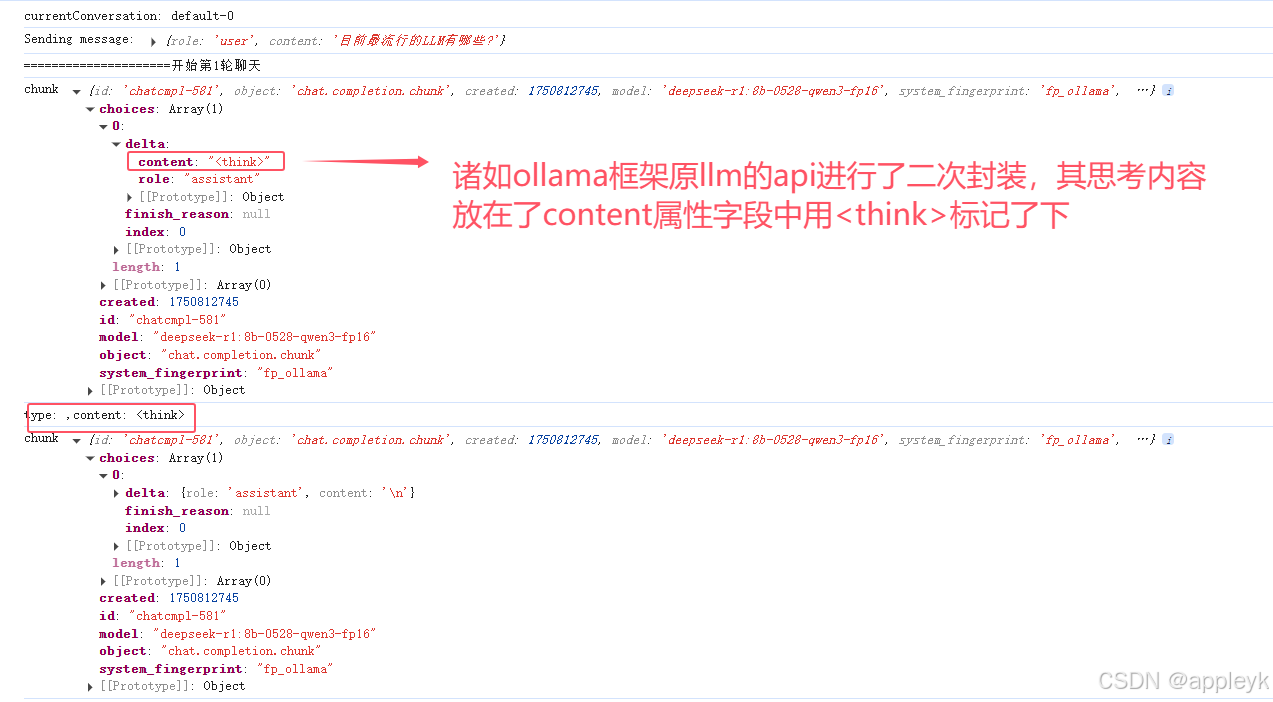Collapse index 0 node in second chunk
1273x702 pixels.
(x=103, y=475)
